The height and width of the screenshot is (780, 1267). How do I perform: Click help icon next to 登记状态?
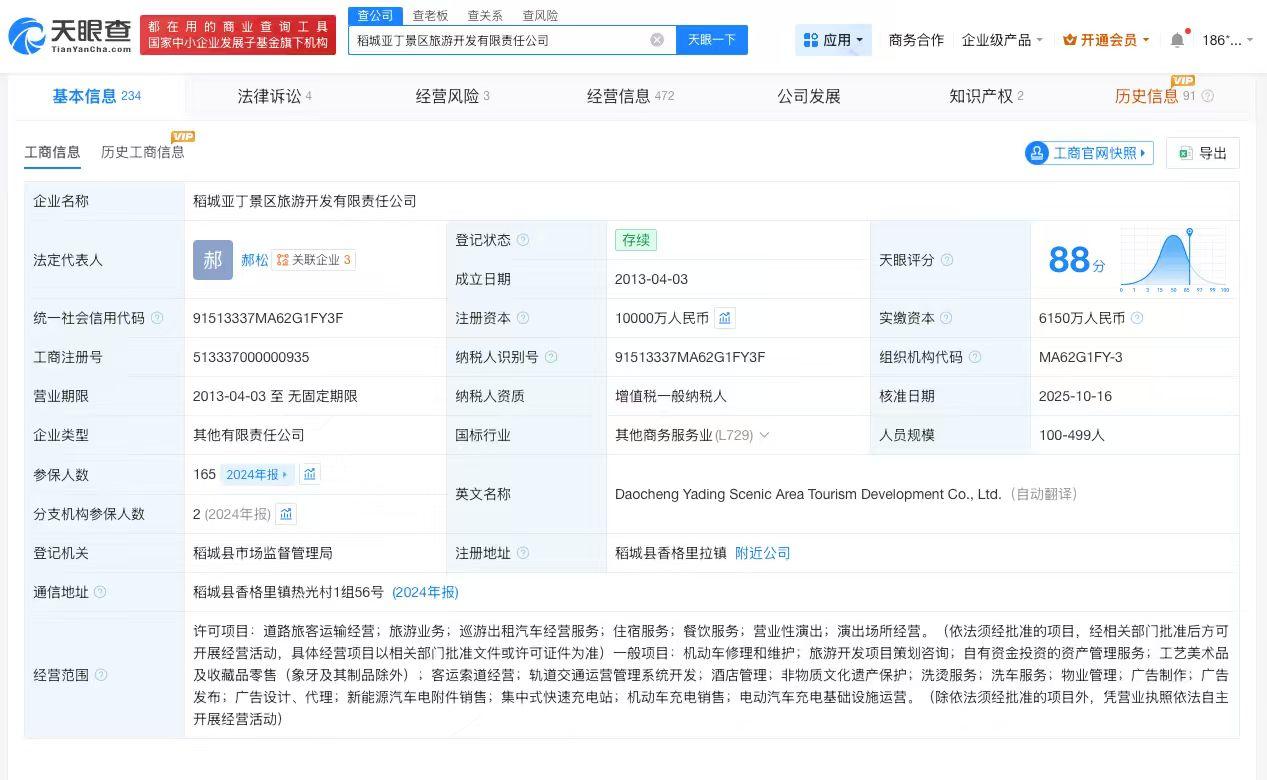click(x=523, y=240)
